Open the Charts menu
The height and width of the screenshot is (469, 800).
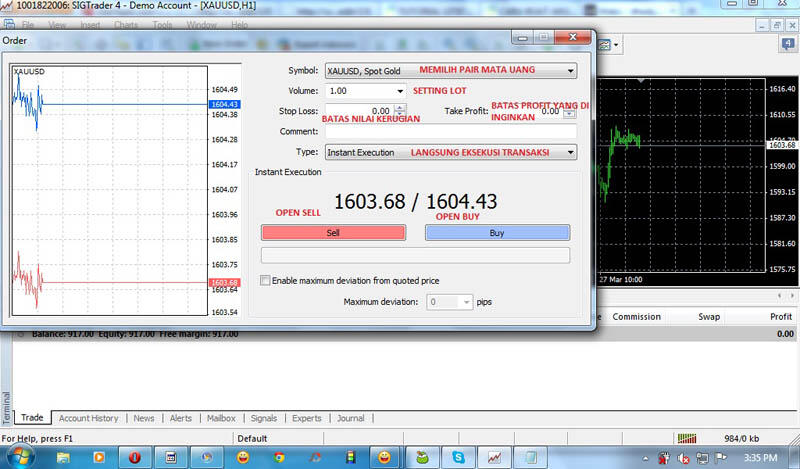126,25
